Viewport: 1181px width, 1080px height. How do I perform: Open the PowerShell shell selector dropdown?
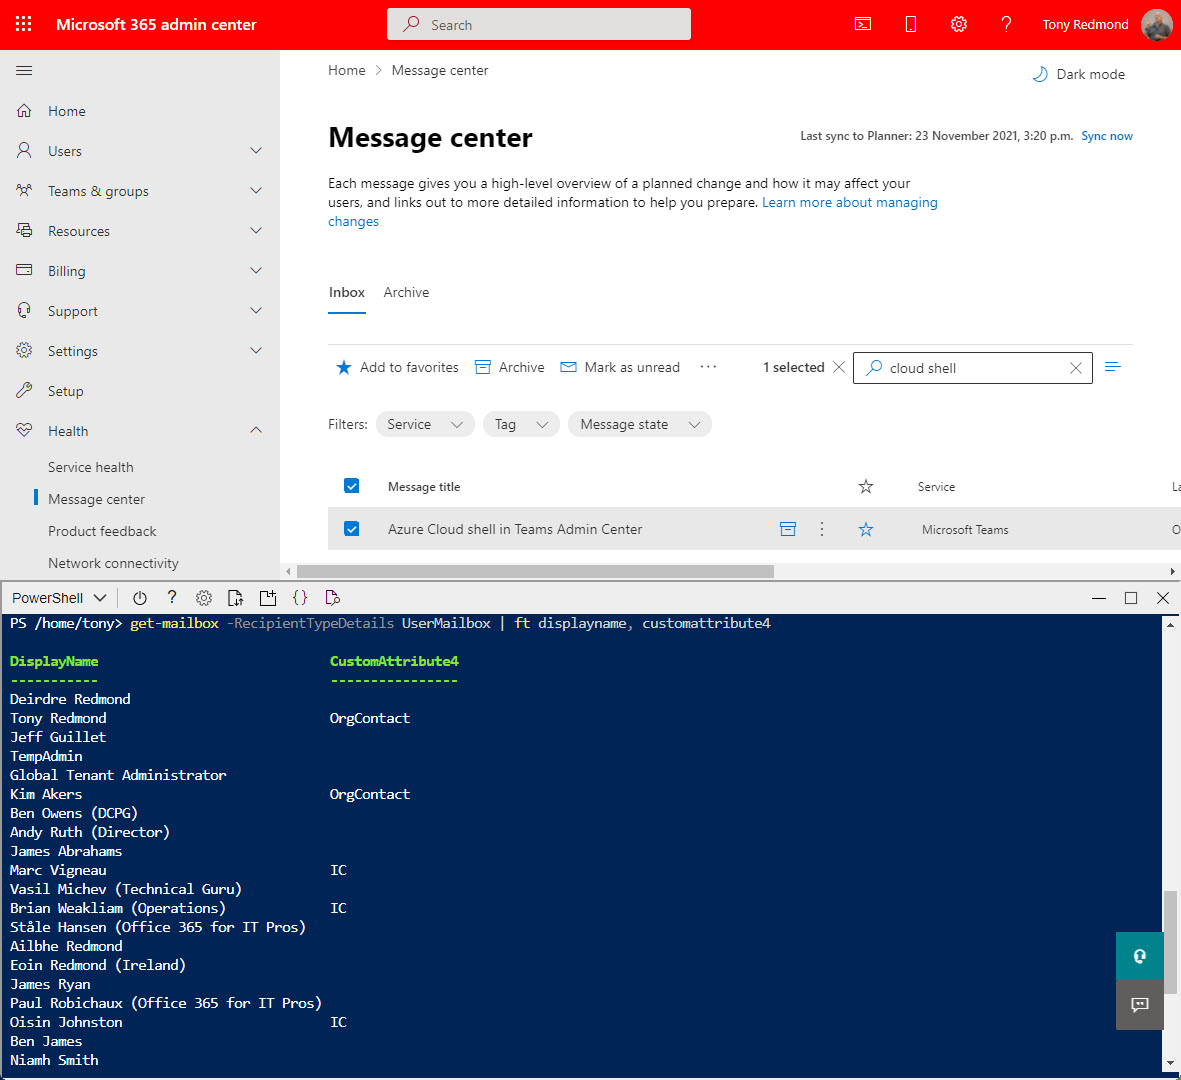click(x=57, y=597)
